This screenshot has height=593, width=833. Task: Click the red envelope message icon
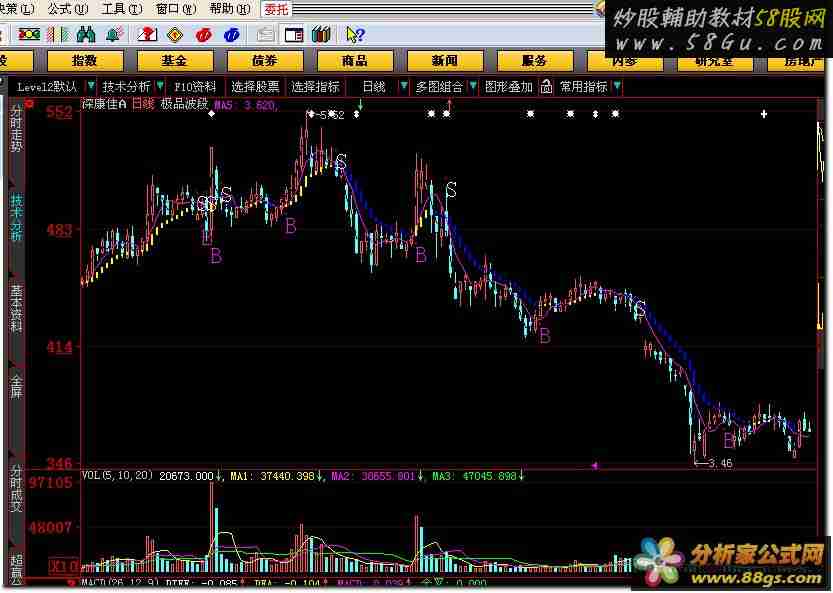[x=147, y=35]
